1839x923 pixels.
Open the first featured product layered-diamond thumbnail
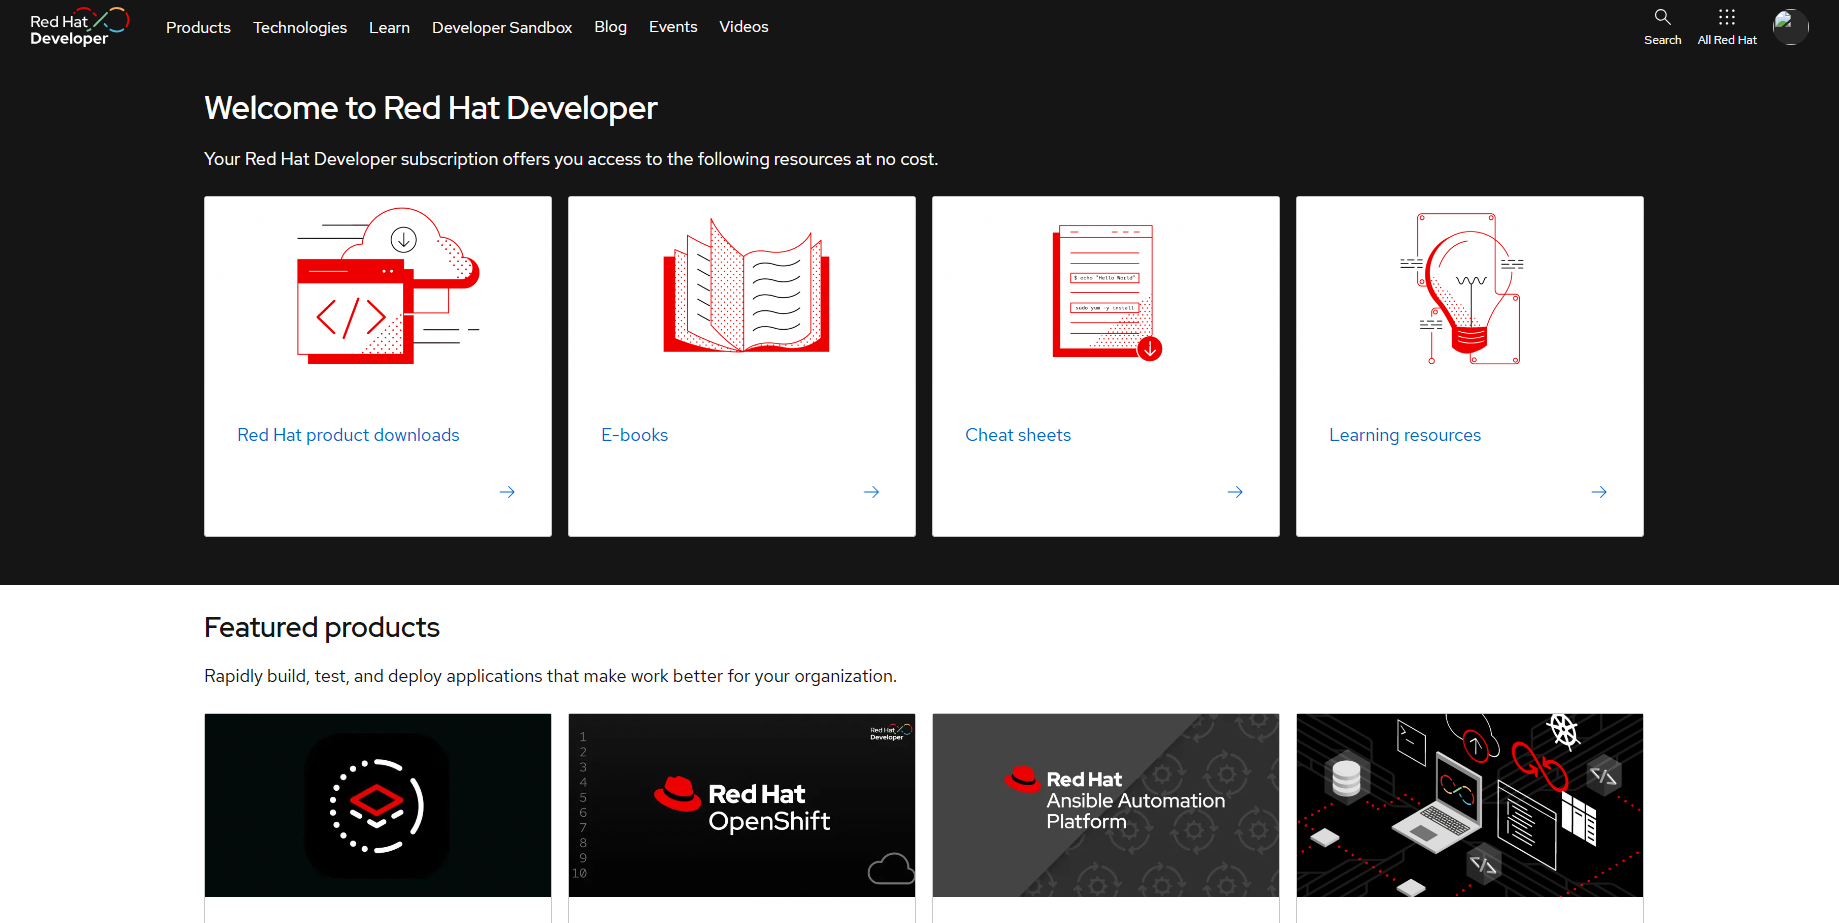(378, 805)
